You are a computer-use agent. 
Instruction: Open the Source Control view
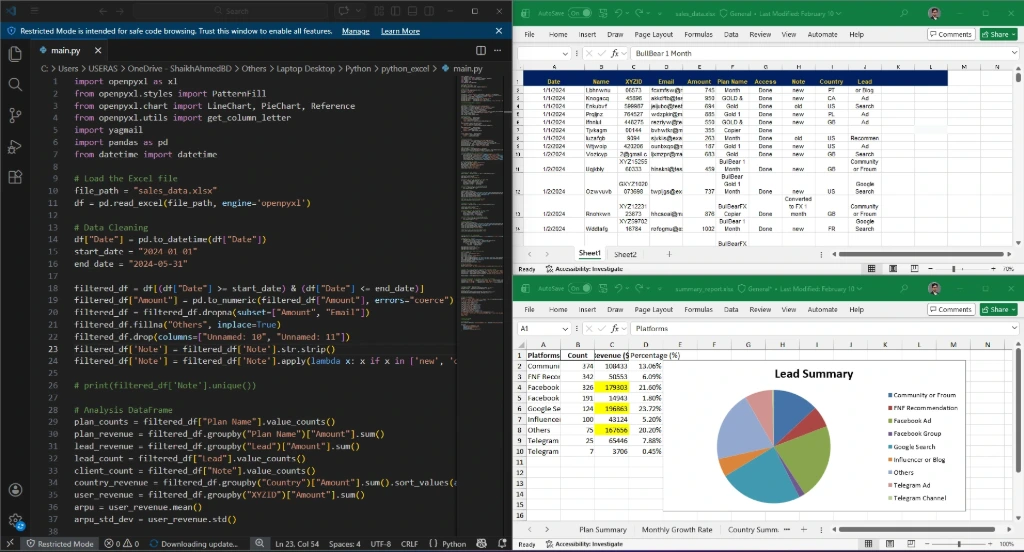tap(15, 115)
